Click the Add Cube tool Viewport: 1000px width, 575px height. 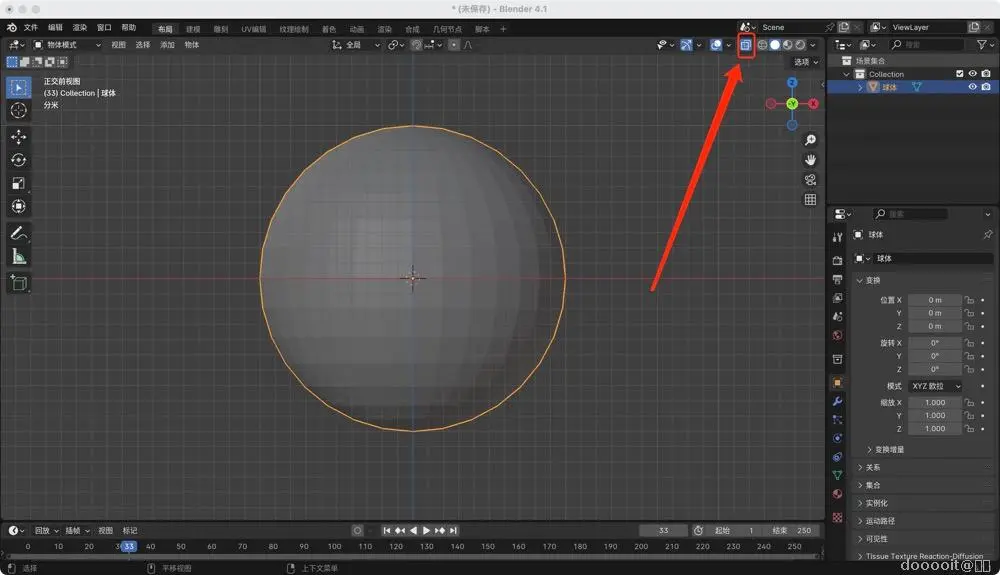point(18,283)
